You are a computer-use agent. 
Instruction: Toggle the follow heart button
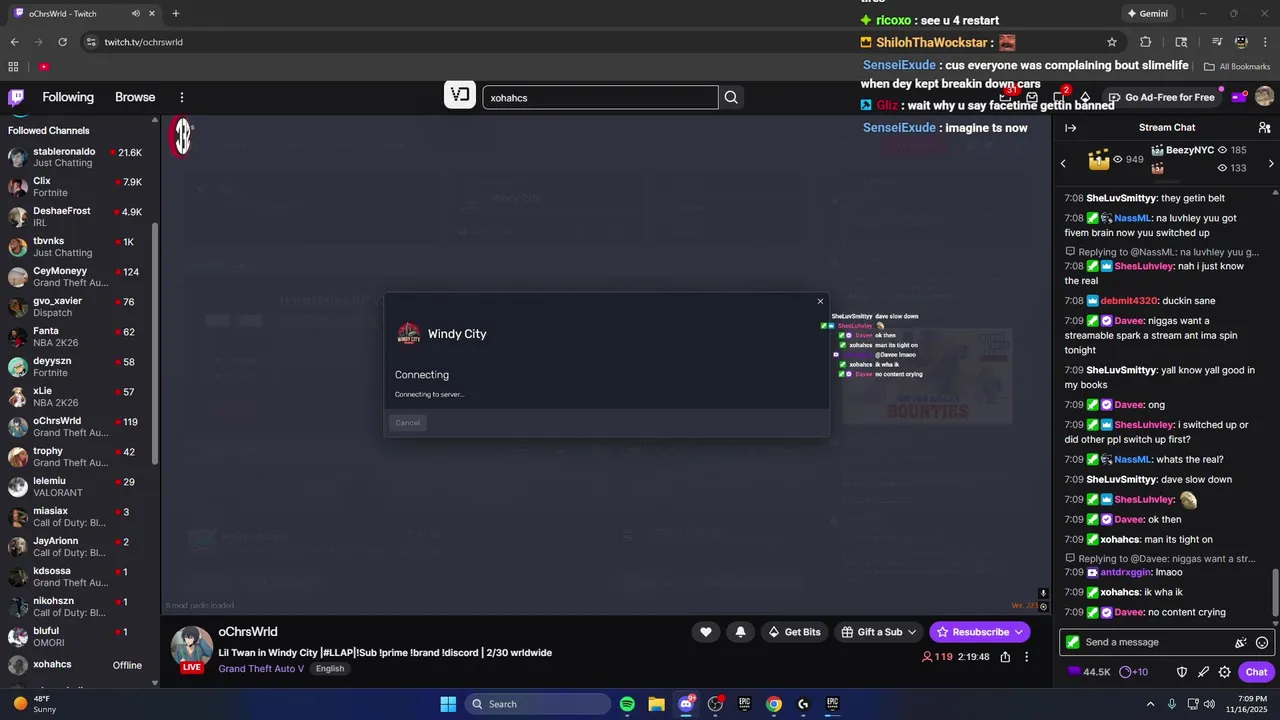(x=706, y=632)
